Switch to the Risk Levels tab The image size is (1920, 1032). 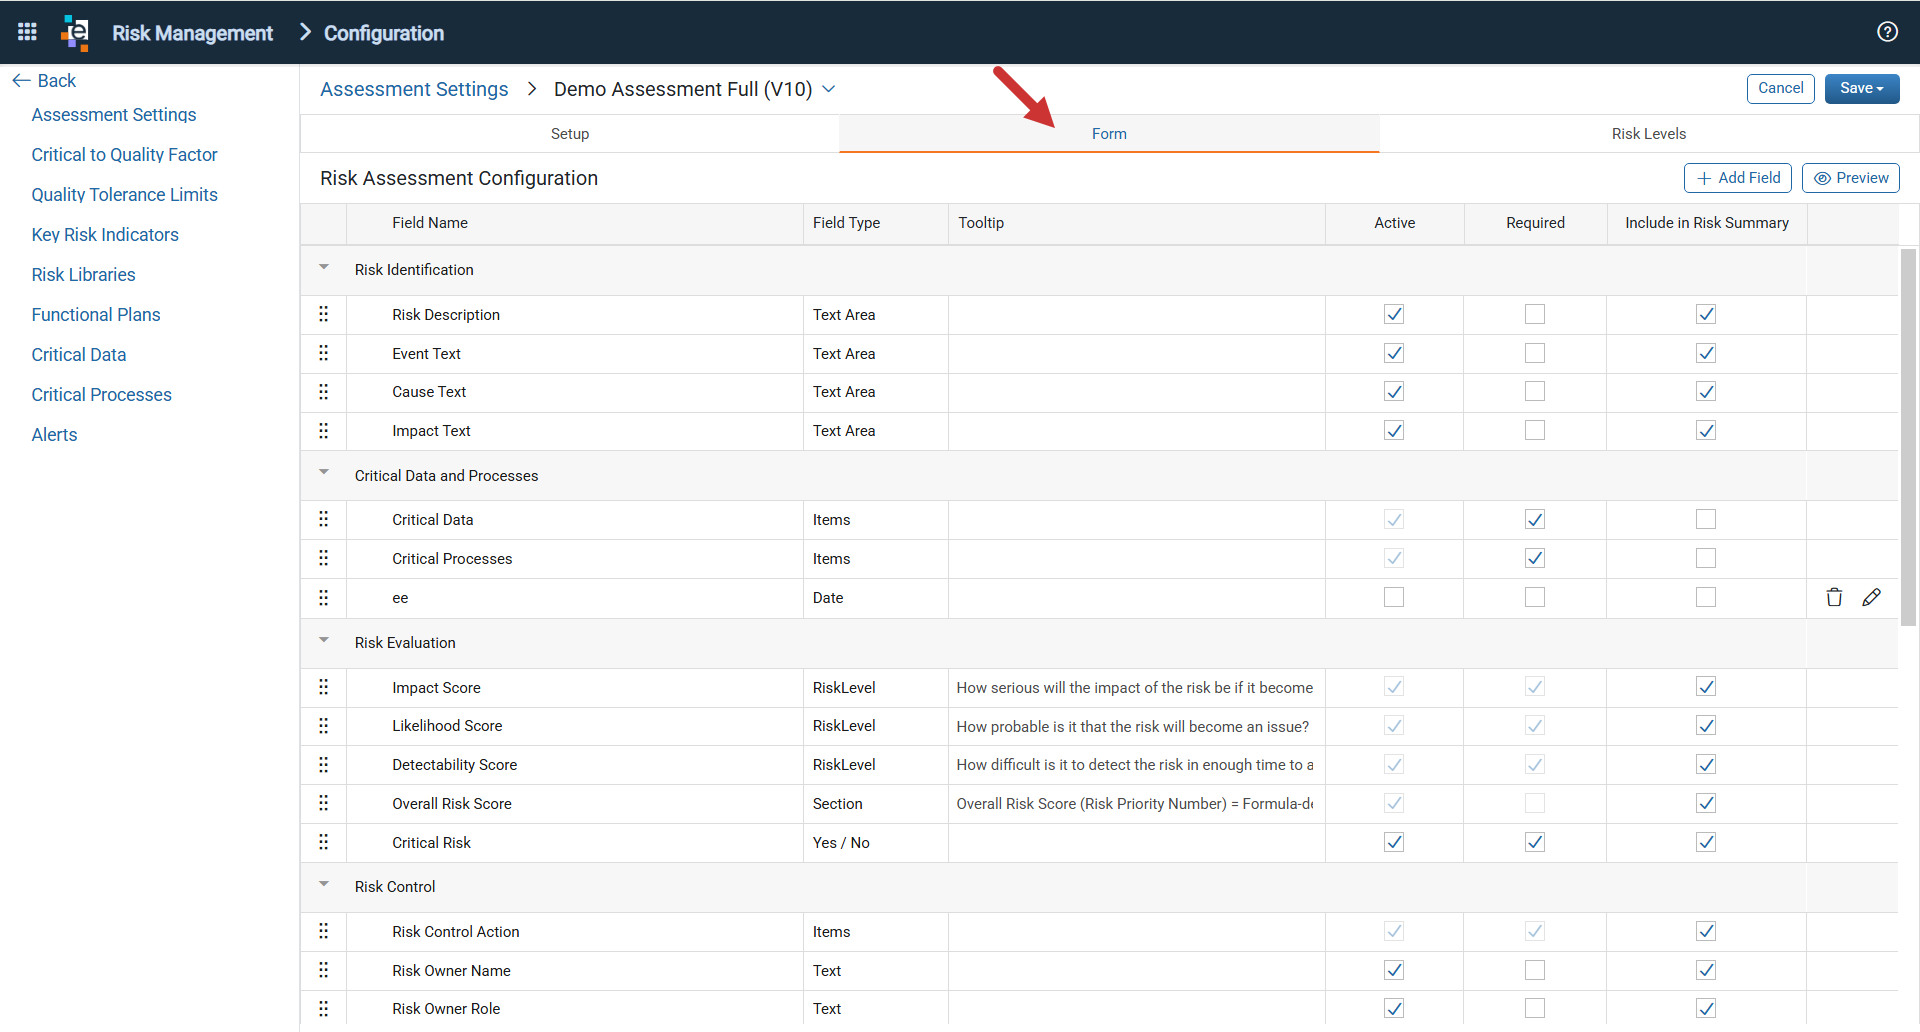pyautogui.click(x=1649, y=134)
